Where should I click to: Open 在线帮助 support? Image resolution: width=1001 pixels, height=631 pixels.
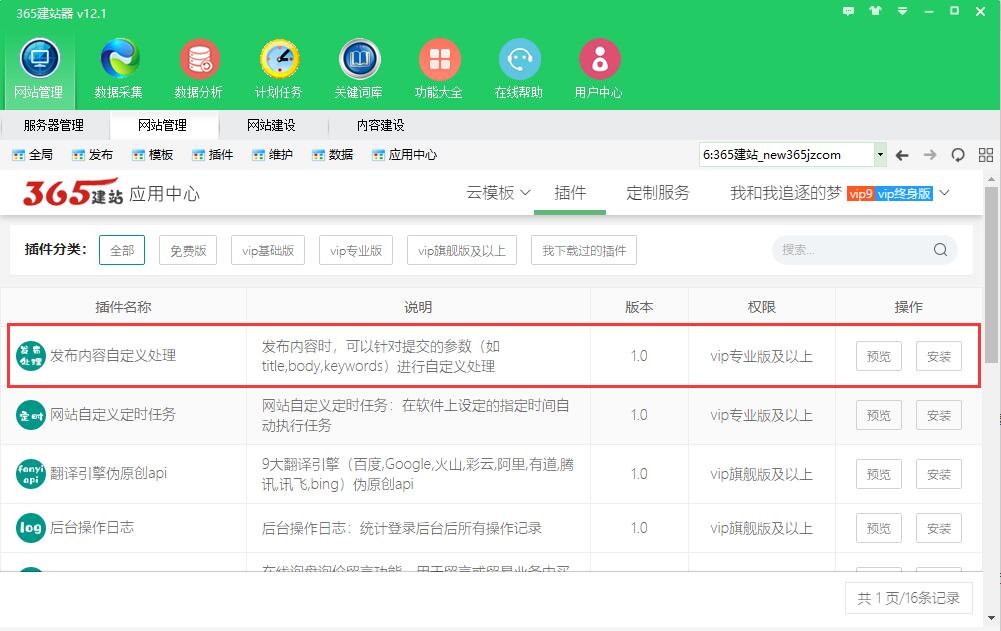[518, 69]
